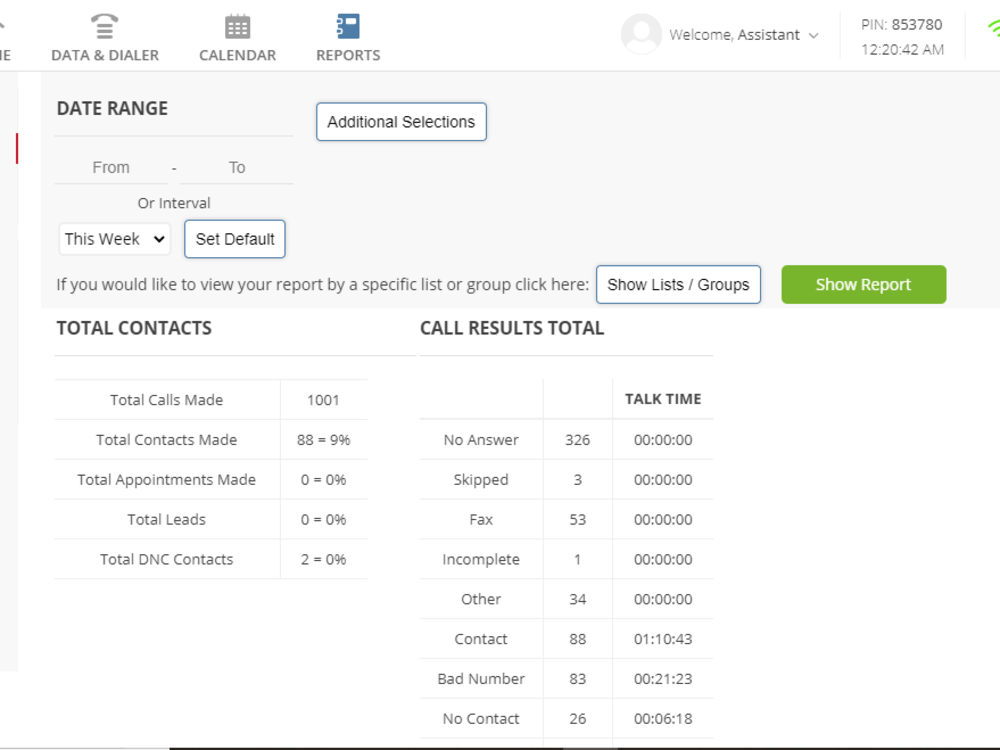Click the CALENDAR menu label
Image resolution: width=1000 pixels, height=750 pixels.
pyautogui.click(x=237, y=55)
